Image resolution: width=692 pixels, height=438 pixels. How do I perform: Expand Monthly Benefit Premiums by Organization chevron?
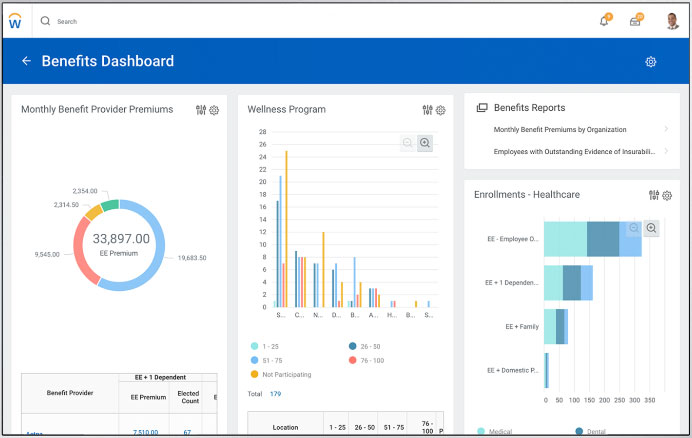pyautogui.click(x=666, y=129)
